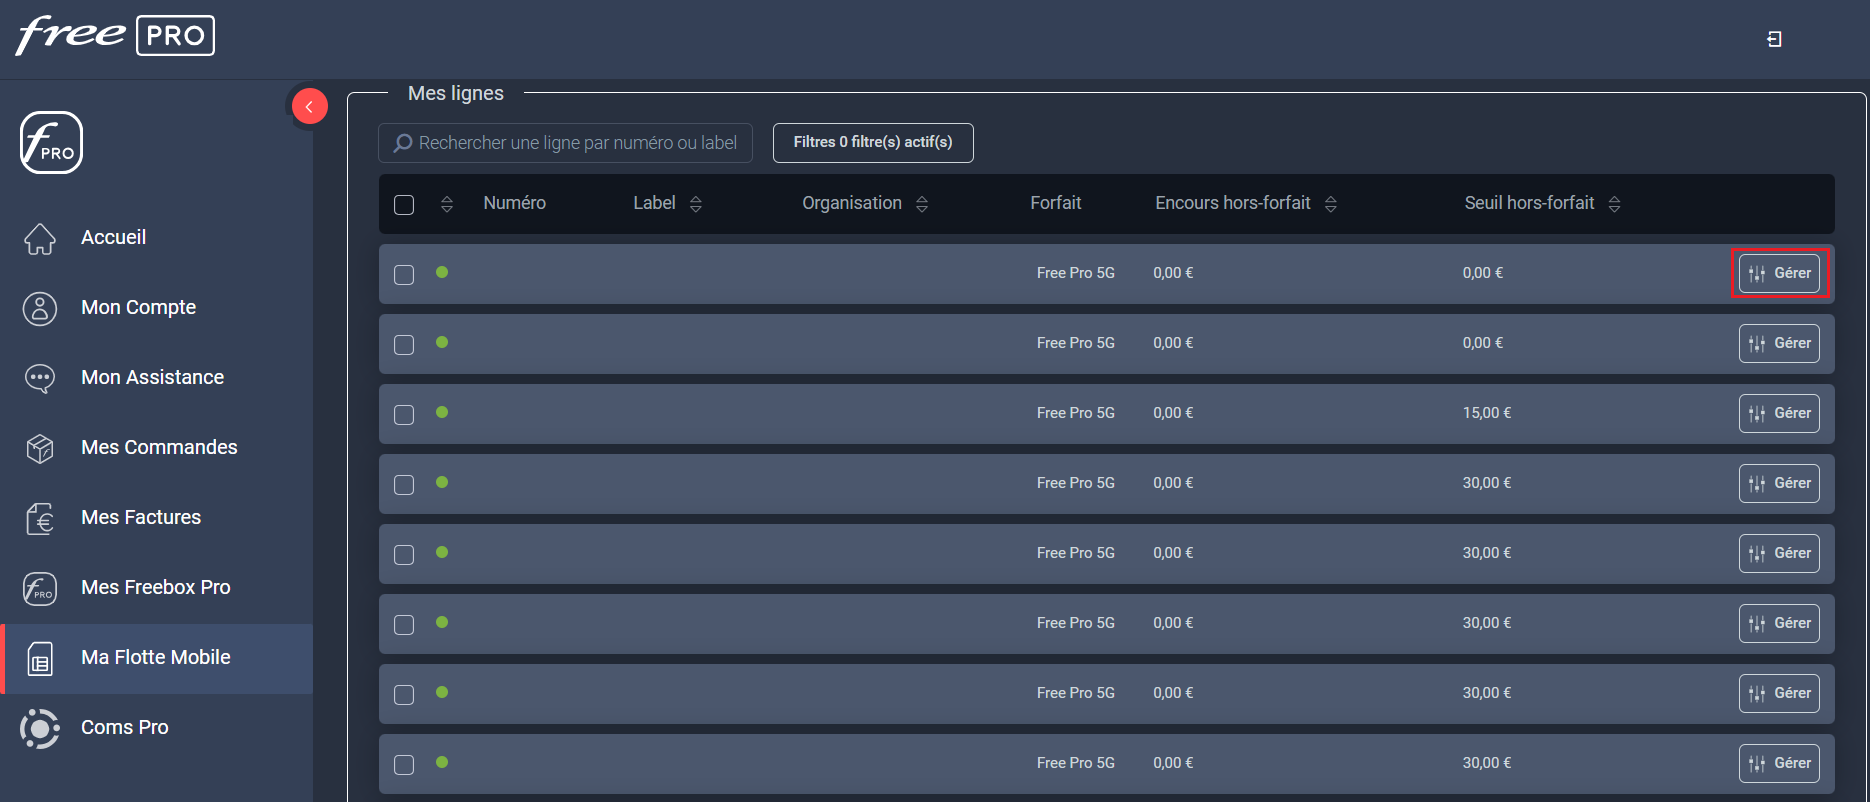This screenshot has height=802, width=1870.
Task: Click the green status dot in 15,00 € row
Action: pos(442,412)
